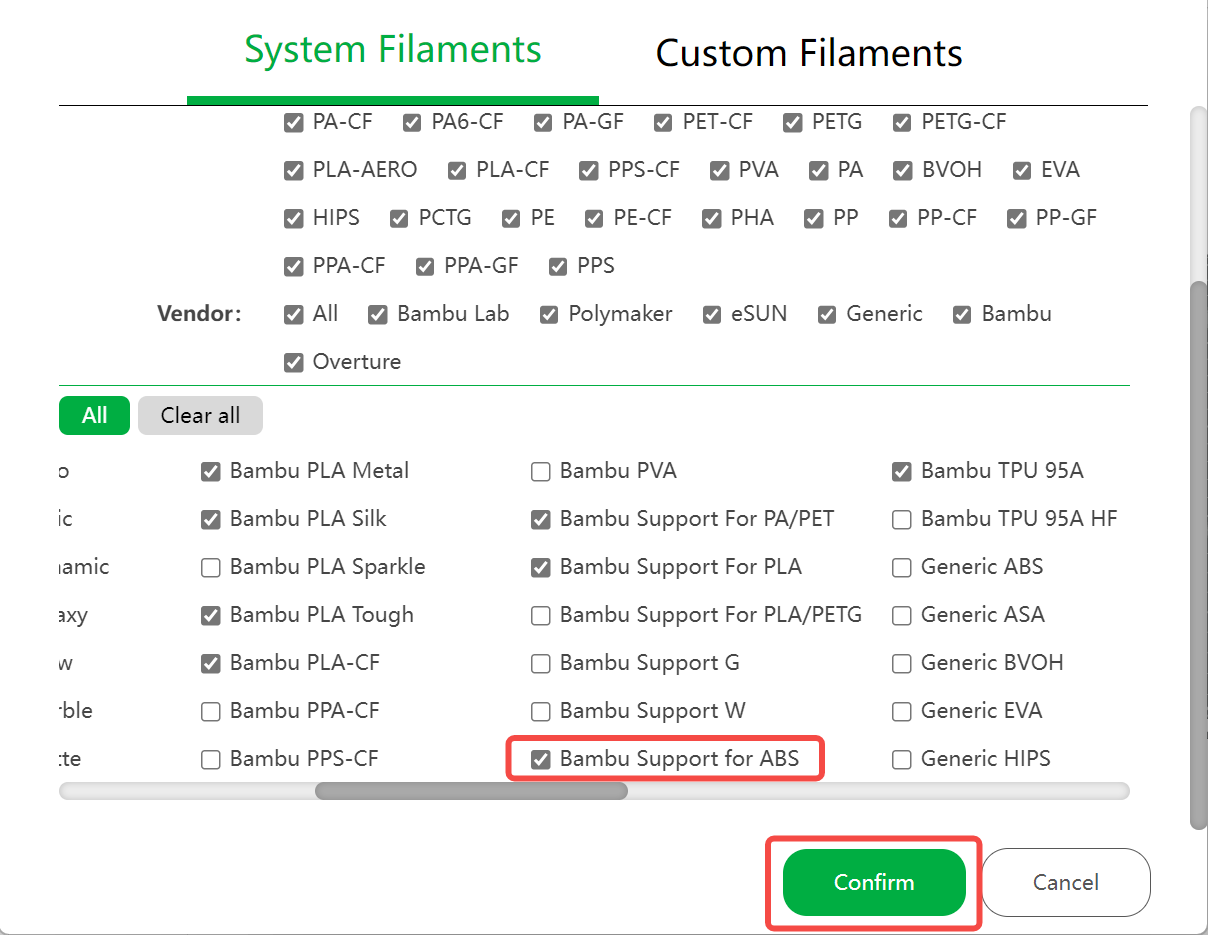Image resolution: width=1208 pixels, height=935 pixels.
Task: Enable Generic ASA filament
Action: tap(901, 615)
